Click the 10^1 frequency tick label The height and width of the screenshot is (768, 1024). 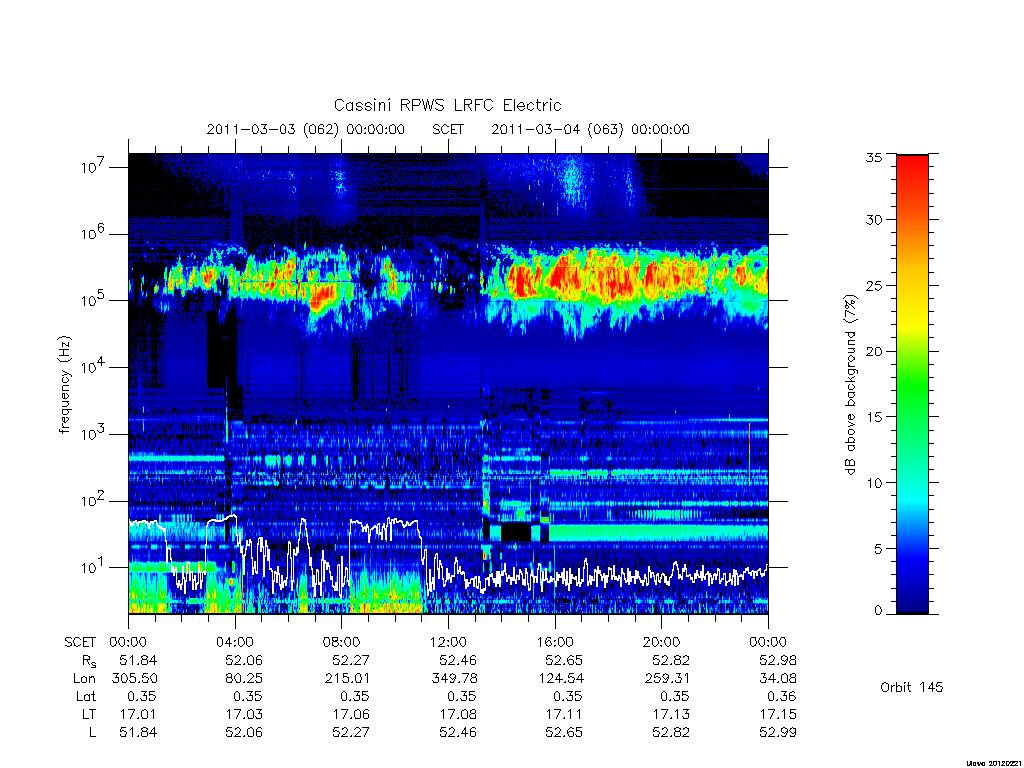click(x=93, y=567)
